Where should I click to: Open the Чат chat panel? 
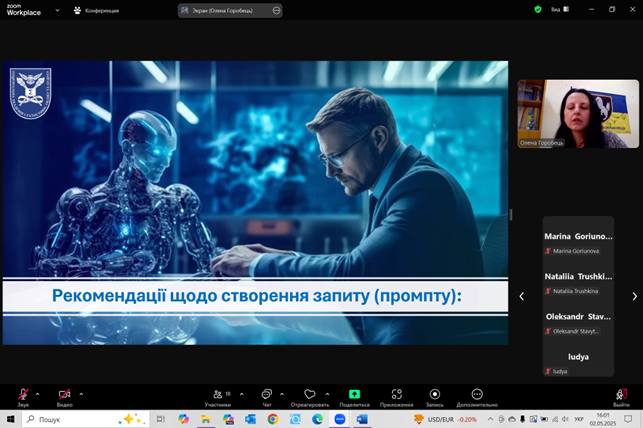pyautogui.click(x=267, y=395)
